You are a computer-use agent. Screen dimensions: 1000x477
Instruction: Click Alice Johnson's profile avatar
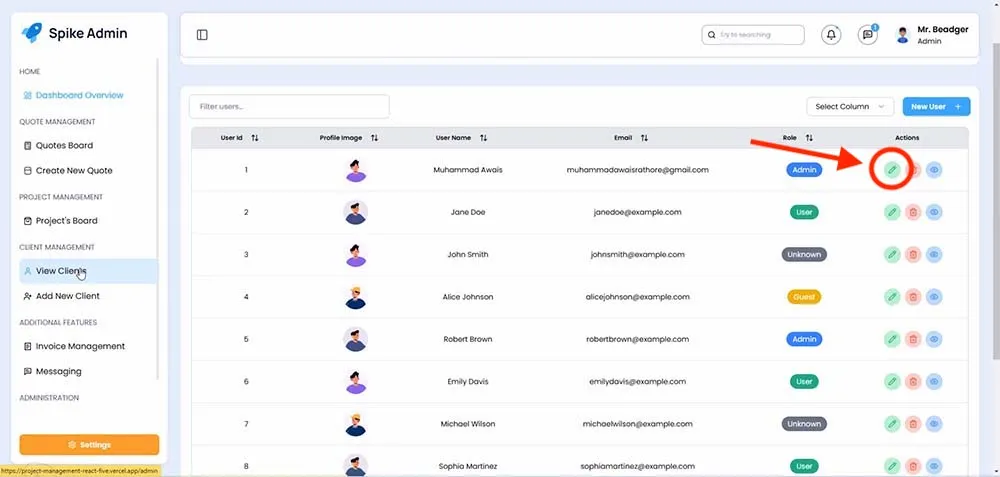tap(355, 297)
